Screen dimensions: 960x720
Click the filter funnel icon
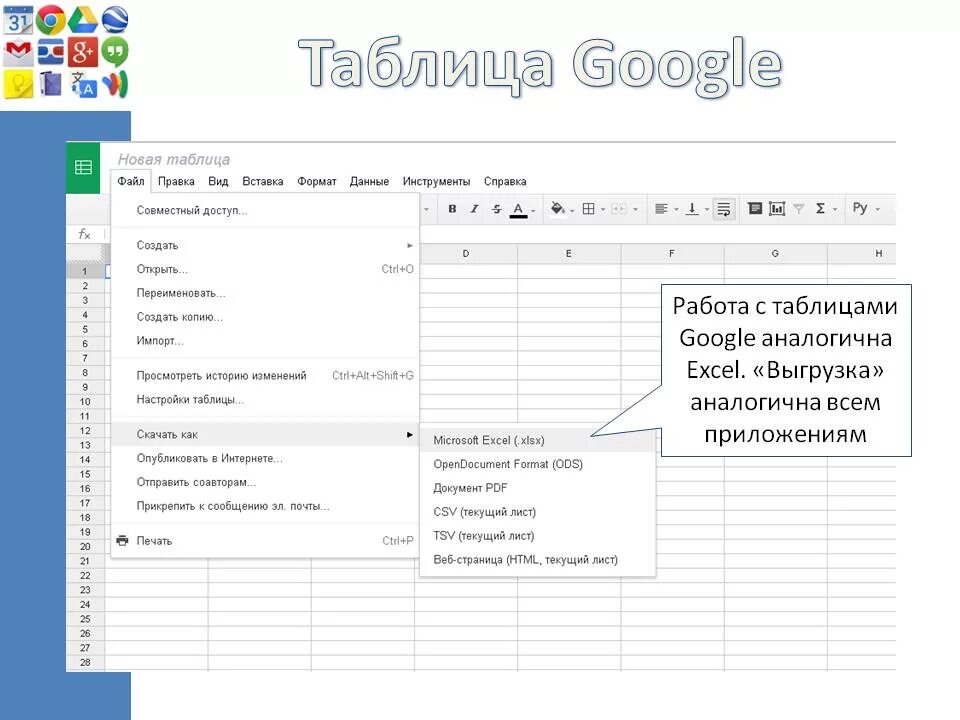click(798, 209)
